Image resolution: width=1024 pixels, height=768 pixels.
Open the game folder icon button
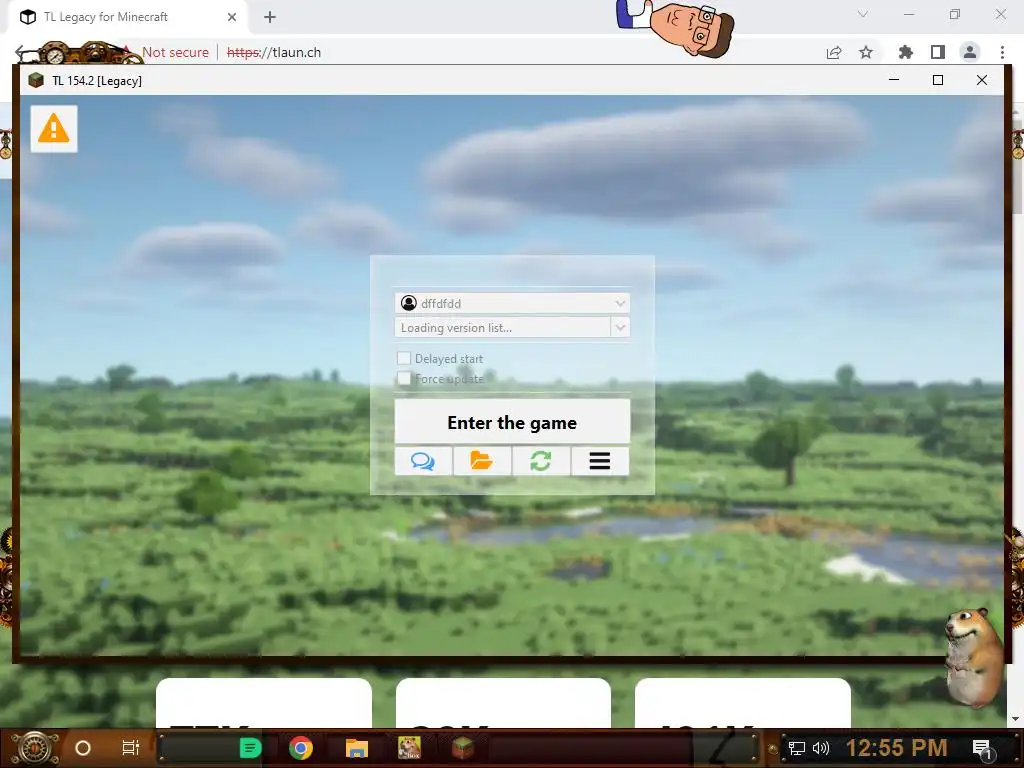[x=482, y=461]
